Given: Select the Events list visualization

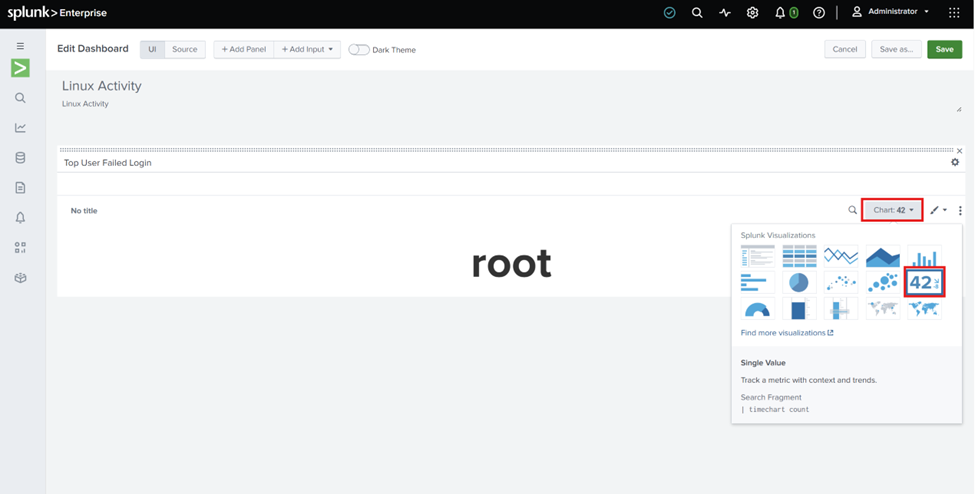Looking at the screenshot, I should 757,256.
